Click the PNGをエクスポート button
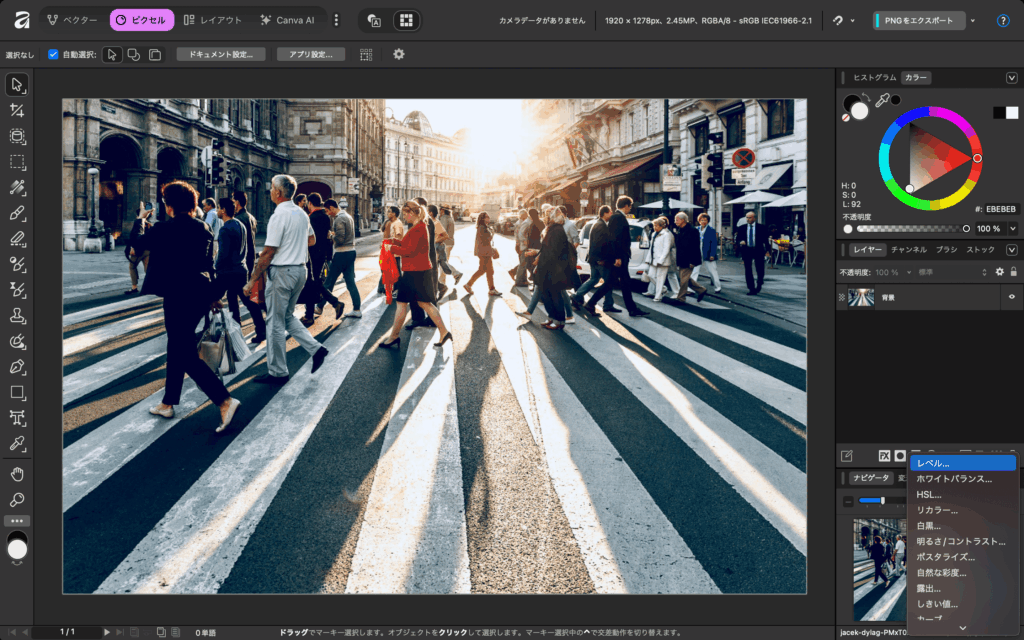This screenshot has height=640, width=1024. click(919, 20)
